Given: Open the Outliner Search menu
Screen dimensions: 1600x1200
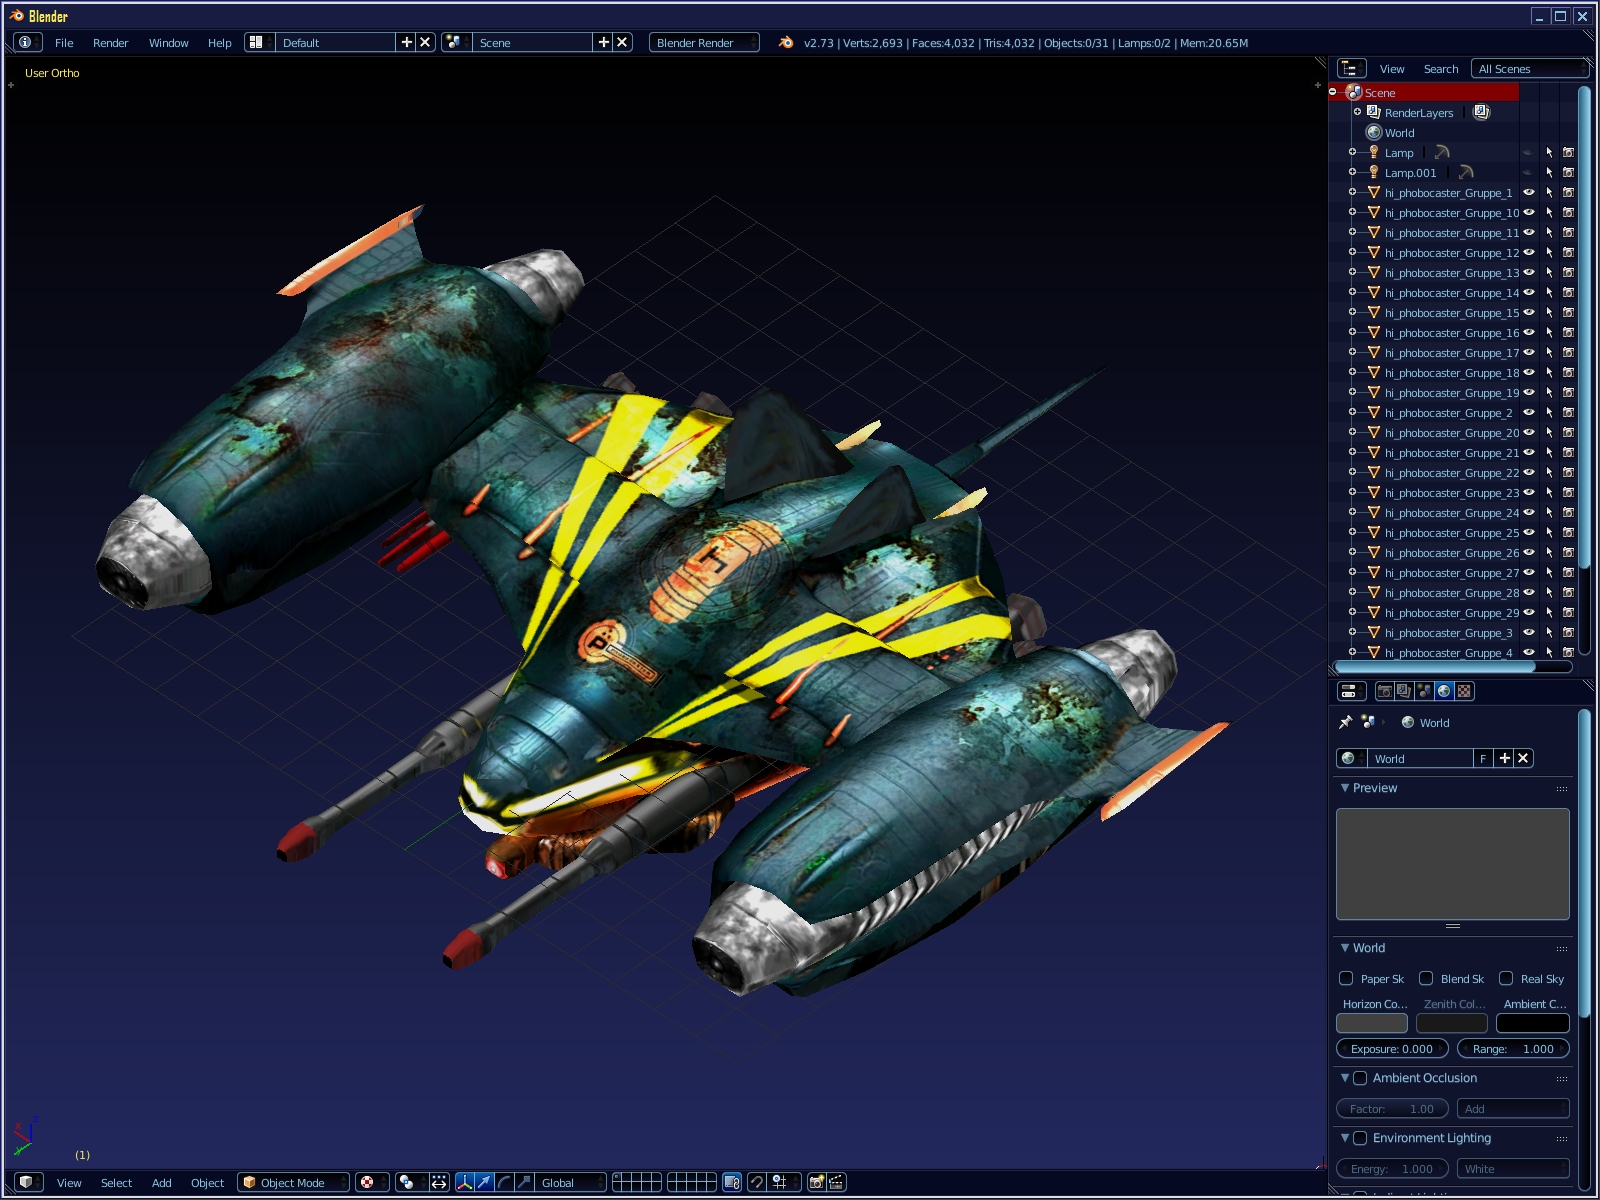Looking at the screenshot, I should [x=1441, y=69].
